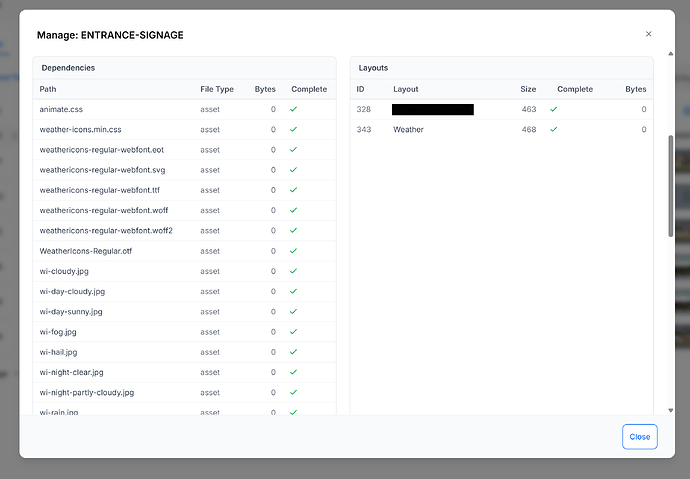Select the wi-fog.jpg path
The image size is (690, 479).
(58, 332)
